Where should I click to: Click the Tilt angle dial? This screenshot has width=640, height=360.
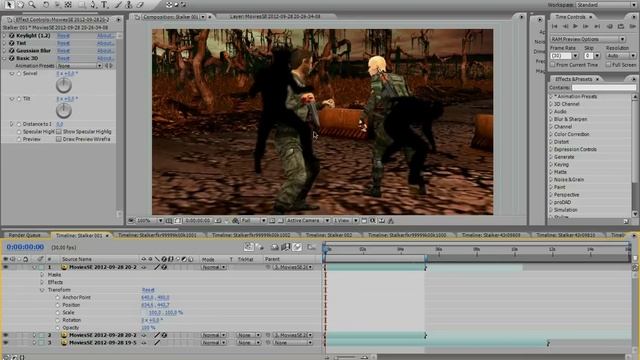(x=63, y=110)
